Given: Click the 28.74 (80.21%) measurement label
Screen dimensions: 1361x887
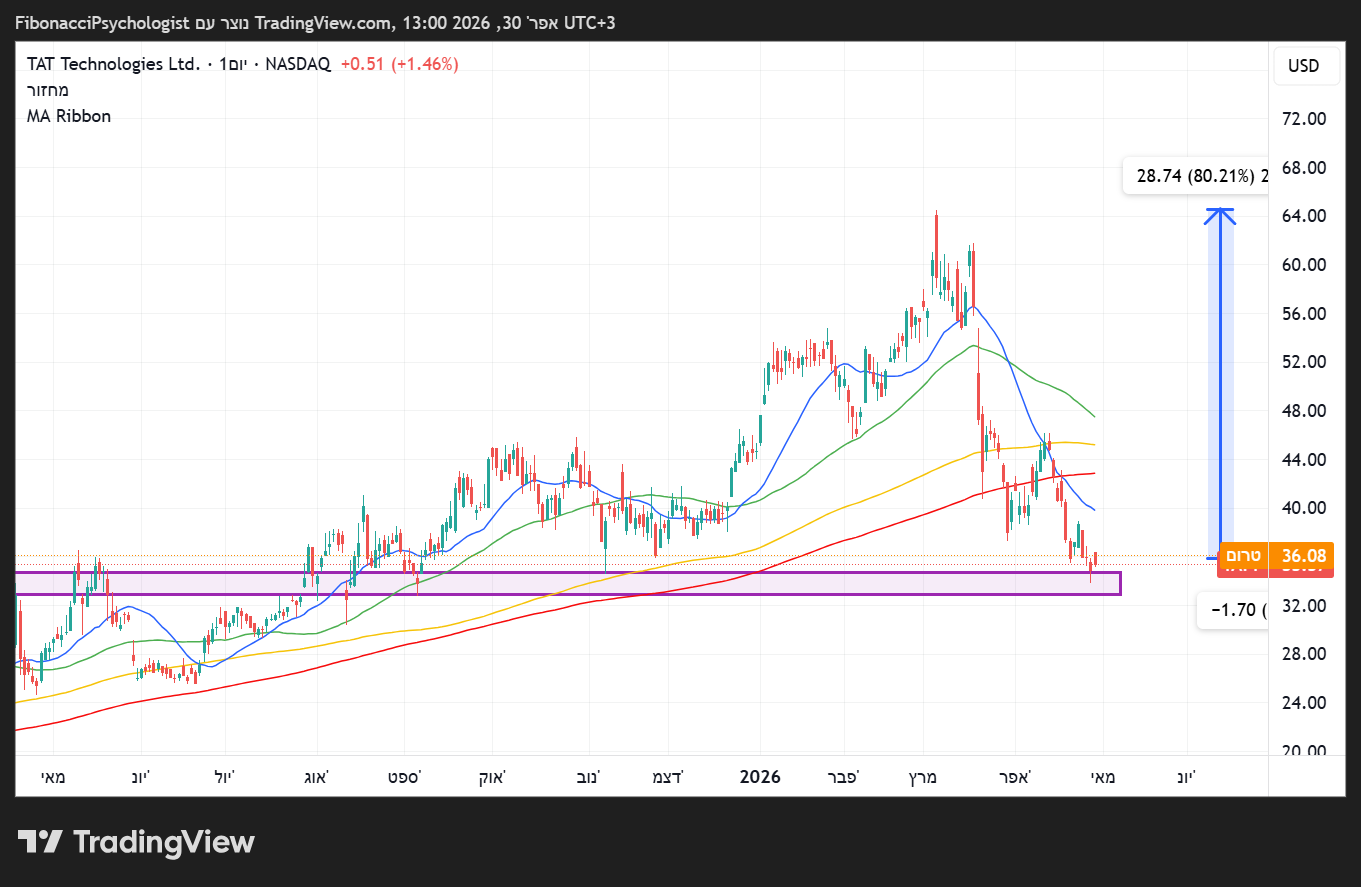Looking at the screenshot, I should click(x=1195, y=176).
